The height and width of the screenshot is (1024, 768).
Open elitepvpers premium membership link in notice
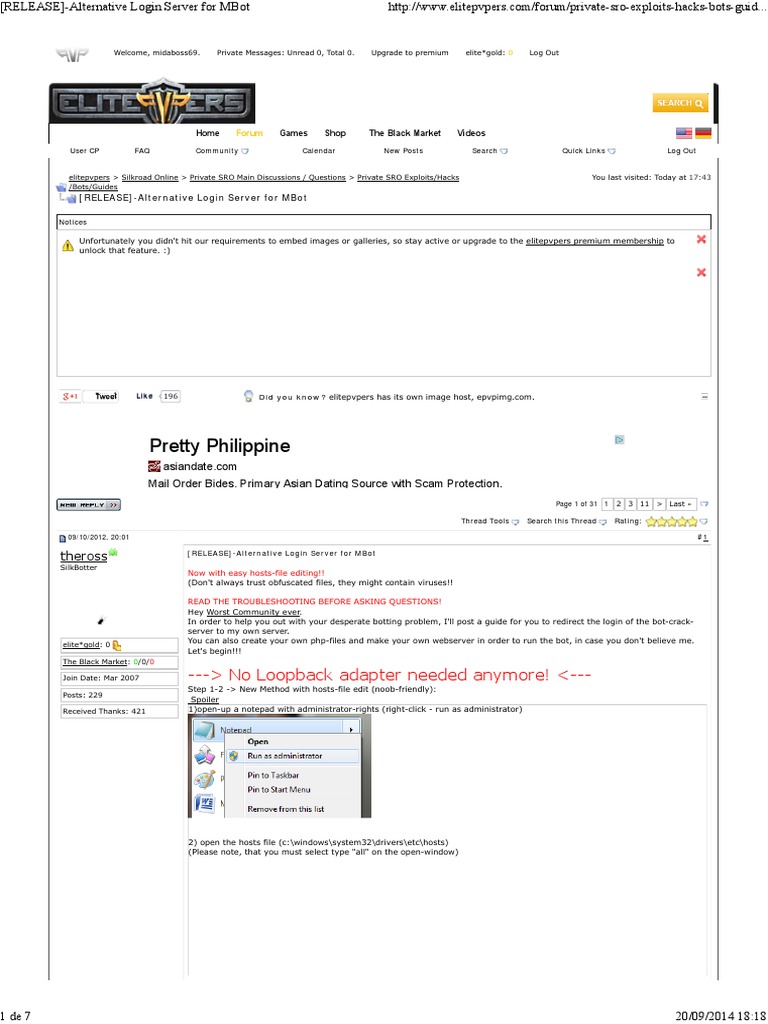pyautogui.click(x=595, y=241)
